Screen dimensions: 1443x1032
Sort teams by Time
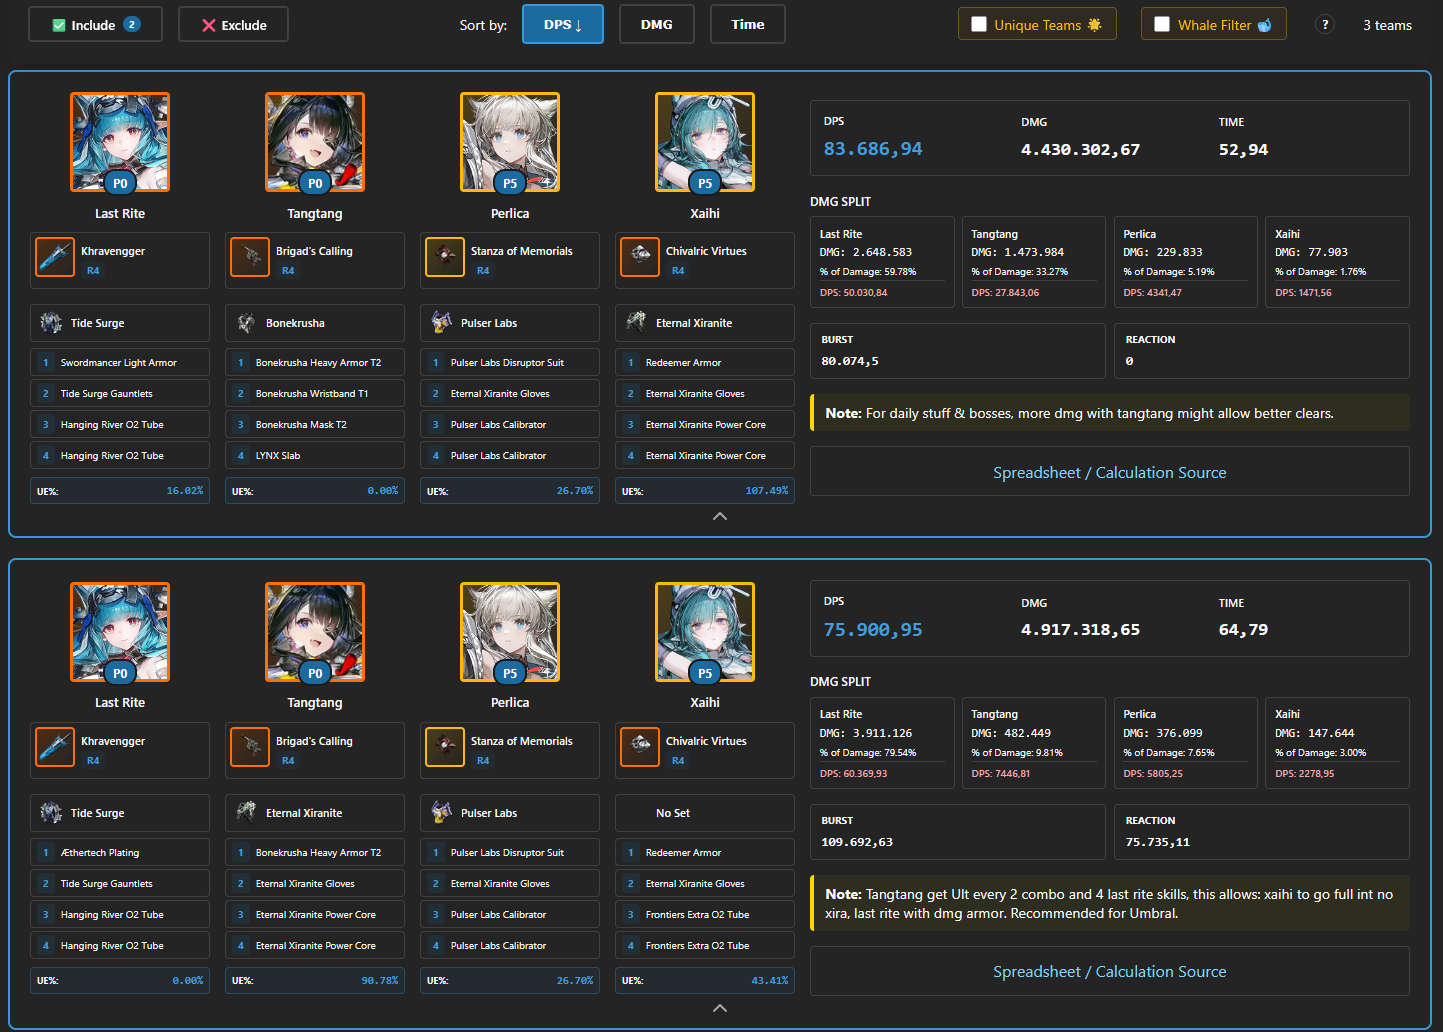tap(748, 24)
